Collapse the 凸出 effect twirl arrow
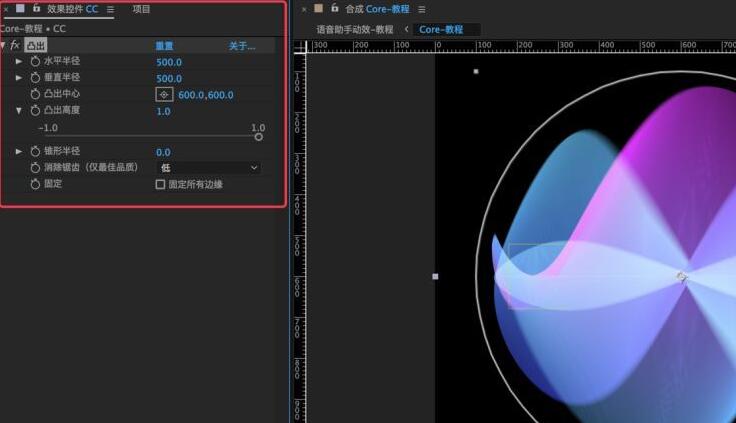Viewport: 736px width, 423px height. tap(3, 45)
